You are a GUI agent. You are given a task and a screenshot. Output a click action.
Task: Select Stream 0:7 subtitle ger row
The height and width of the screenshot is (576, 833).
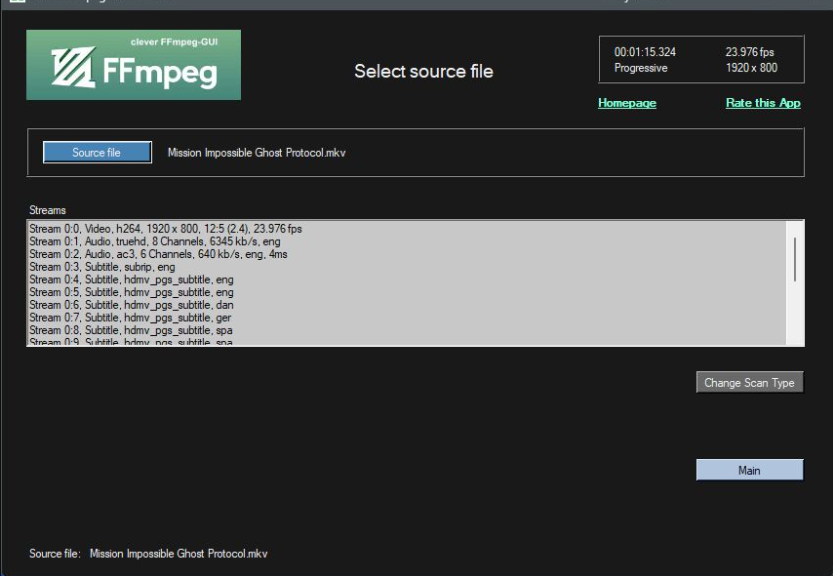pyautogui.click(x=406, y=318)
